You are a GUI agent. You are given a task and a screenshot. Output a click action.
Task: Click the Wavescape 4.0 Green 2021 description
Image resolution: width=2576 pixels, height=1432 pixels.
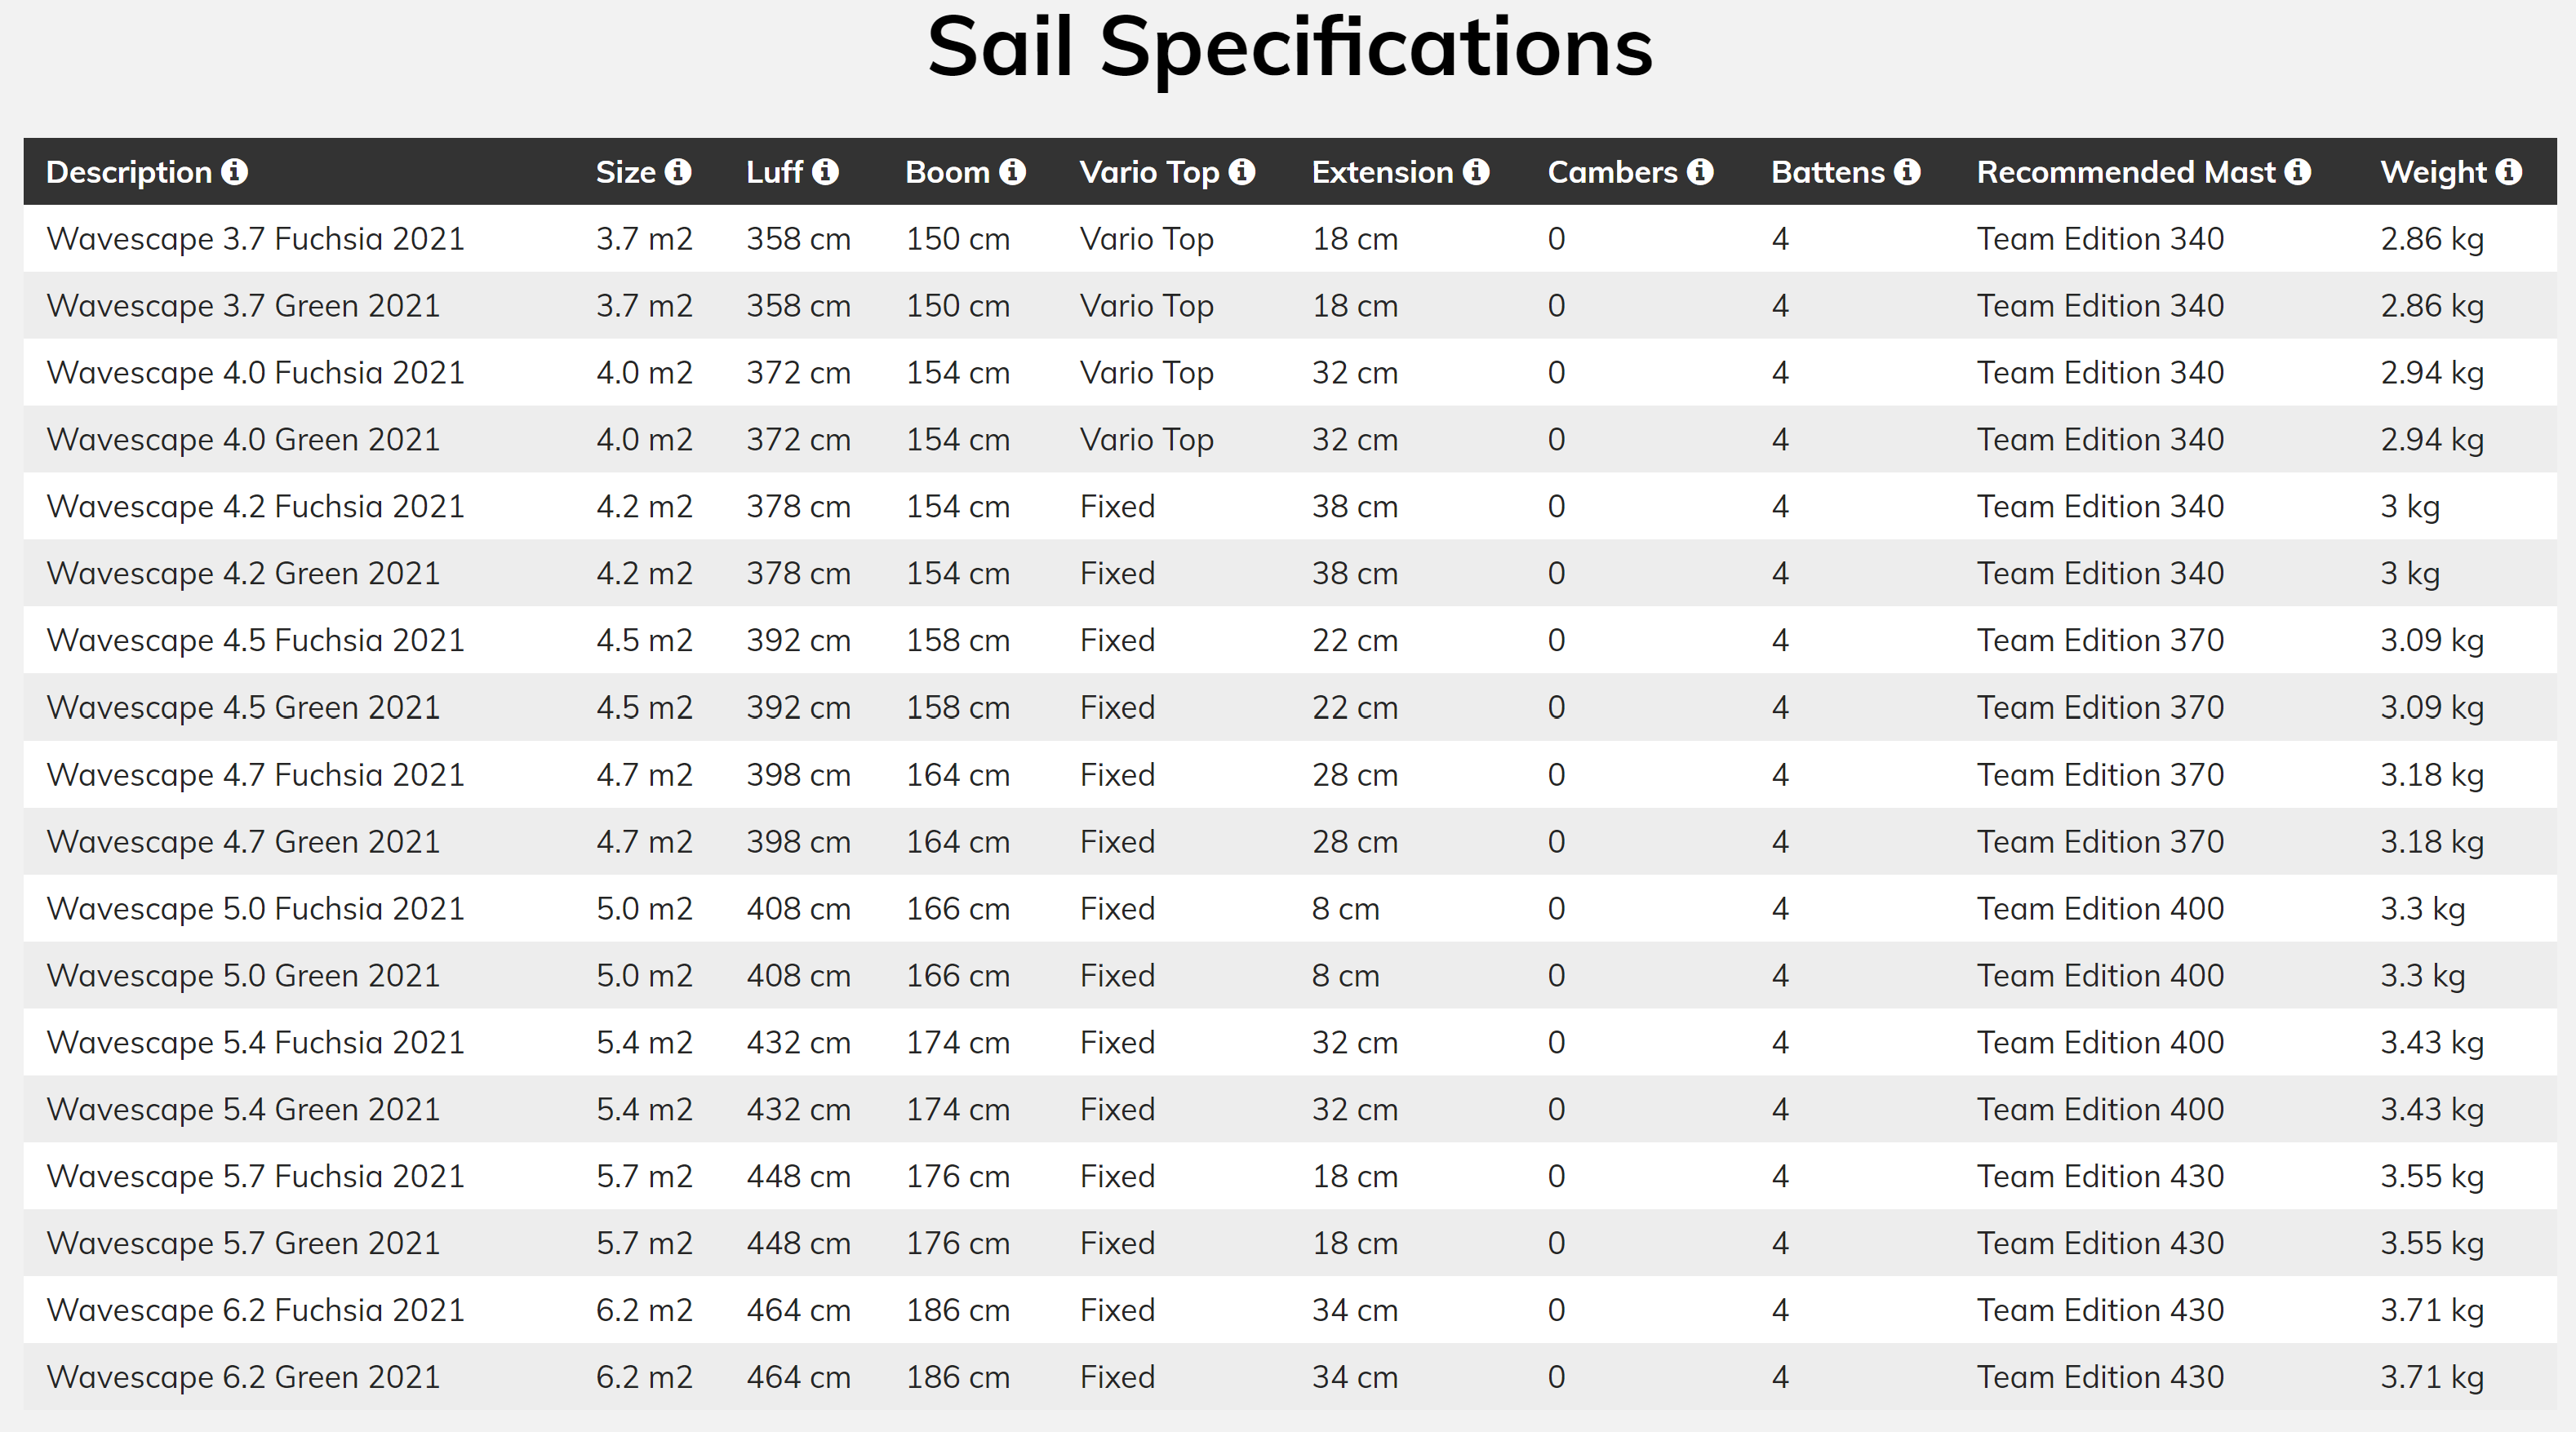coord(243,440)
